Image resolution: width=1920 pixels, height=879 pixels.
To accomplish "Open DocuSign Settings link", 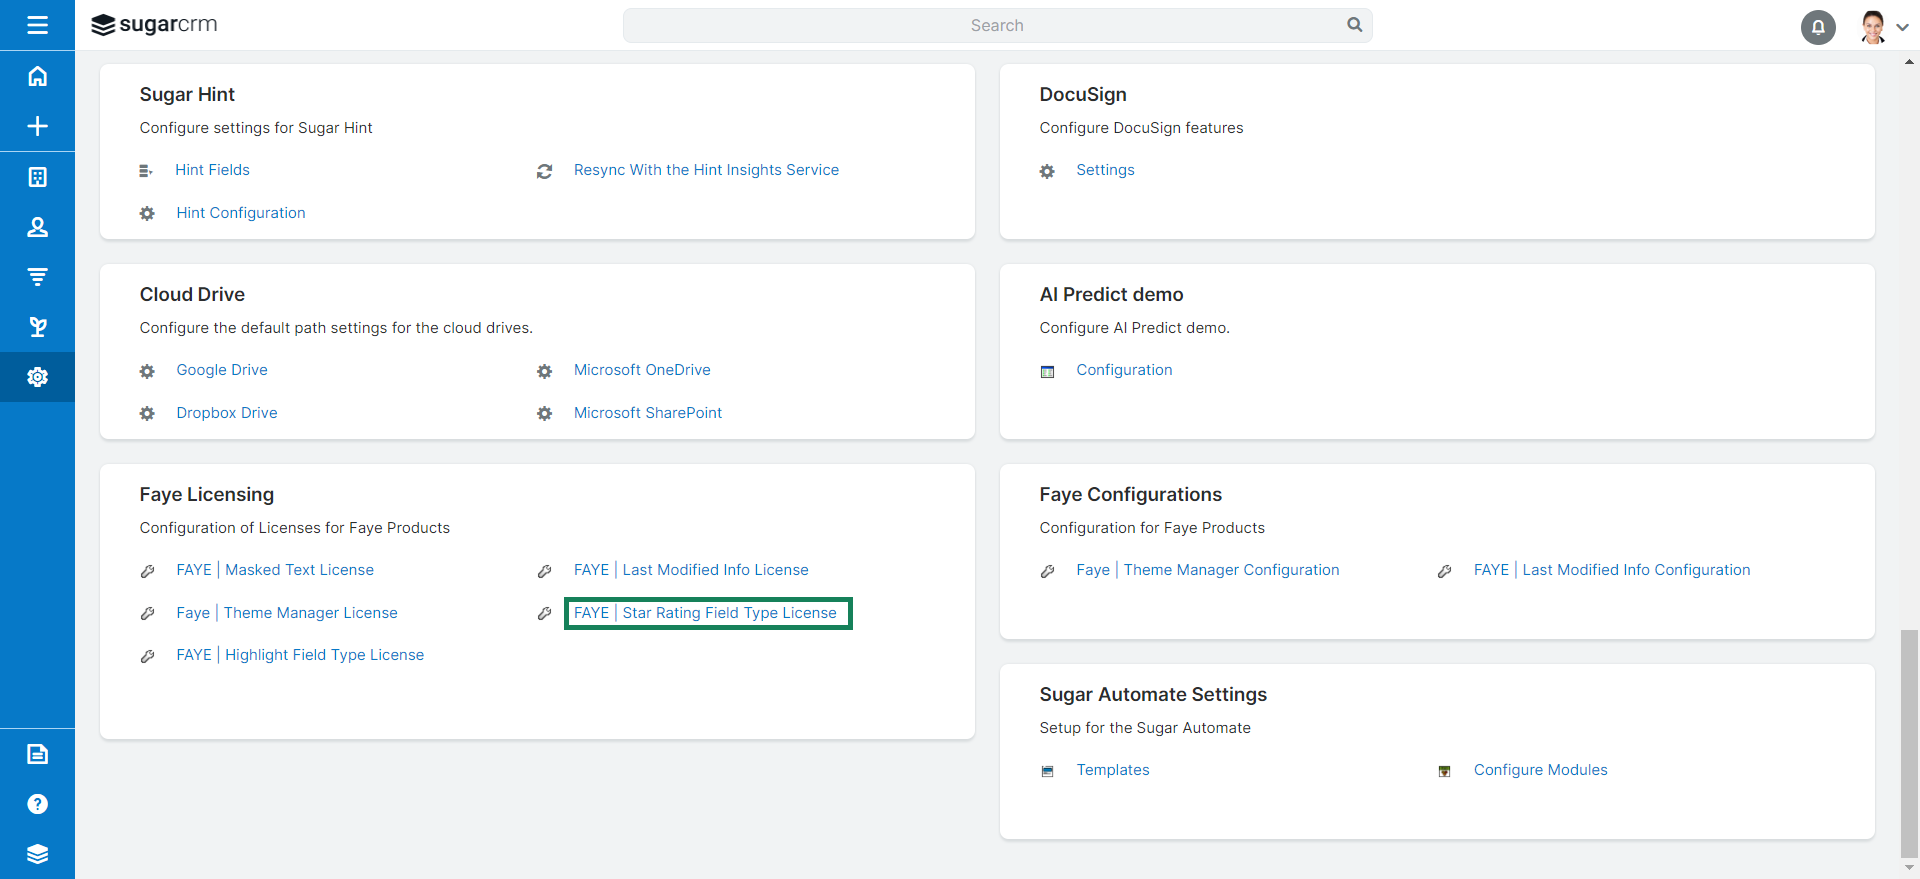I will pos(1105,170).
